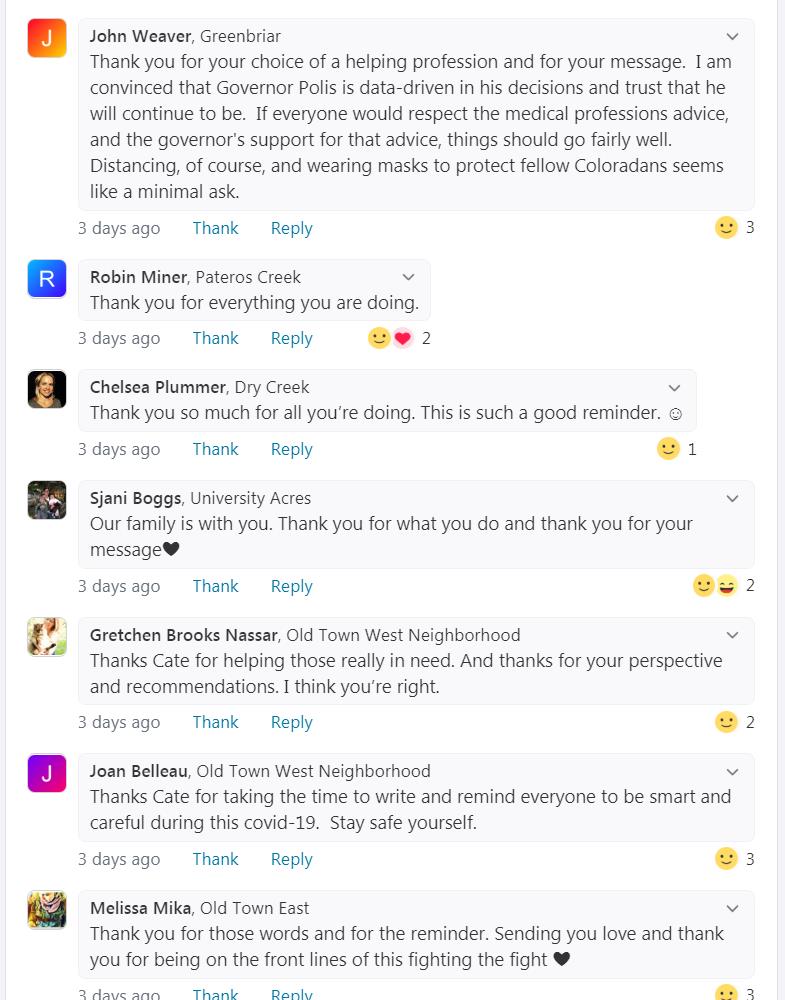Click smiley reaction on Chelsea Plummer's comment
785x1000 pixels.
(x=668, y=449)
